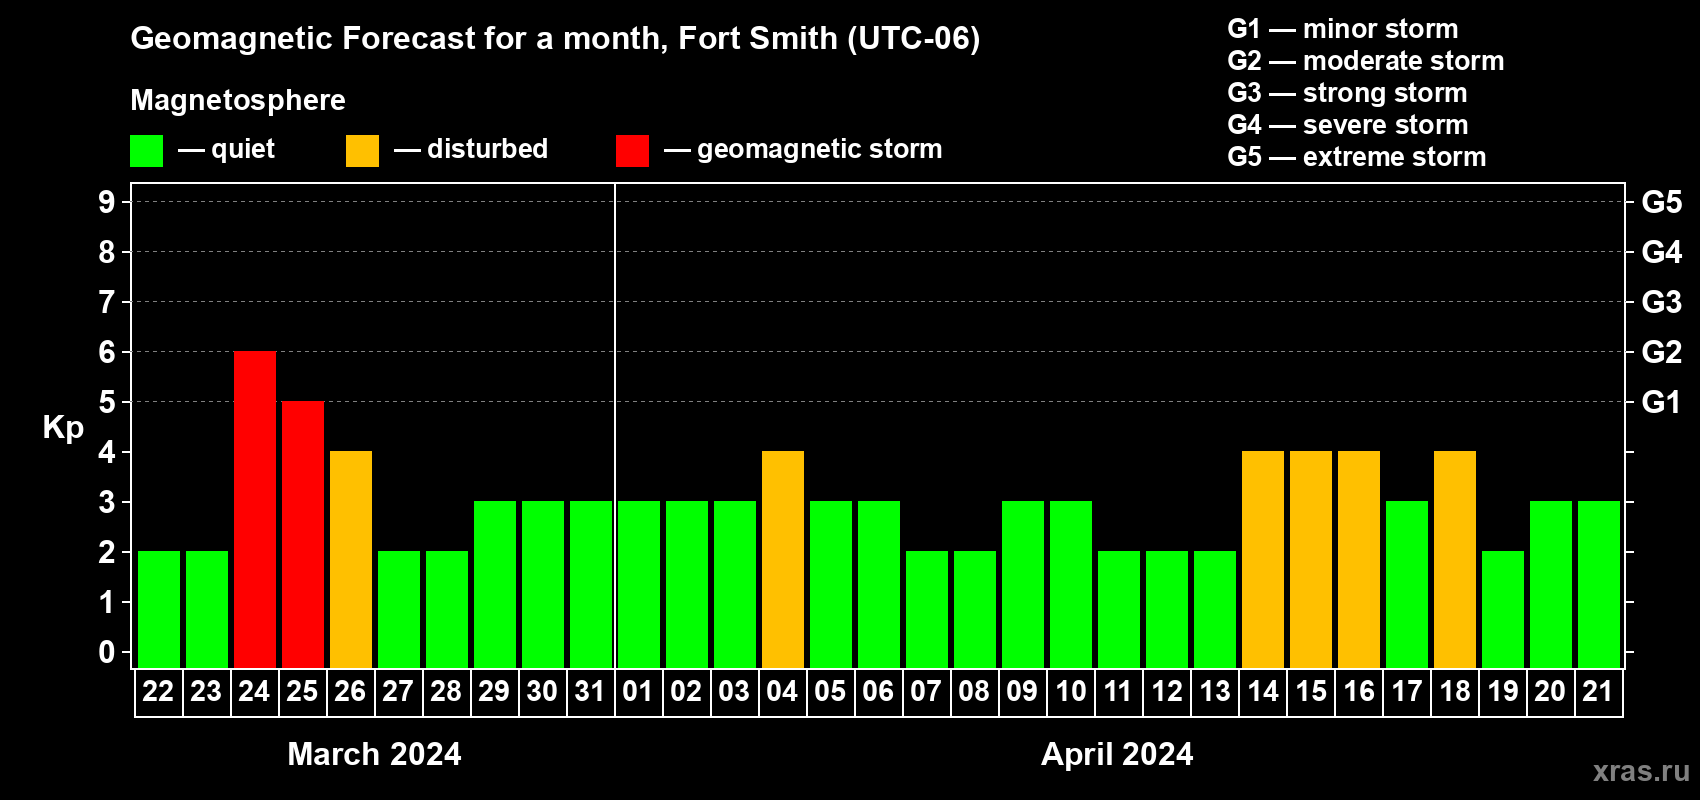Select the orange bar for April 18

click(x=1455, y=559)
